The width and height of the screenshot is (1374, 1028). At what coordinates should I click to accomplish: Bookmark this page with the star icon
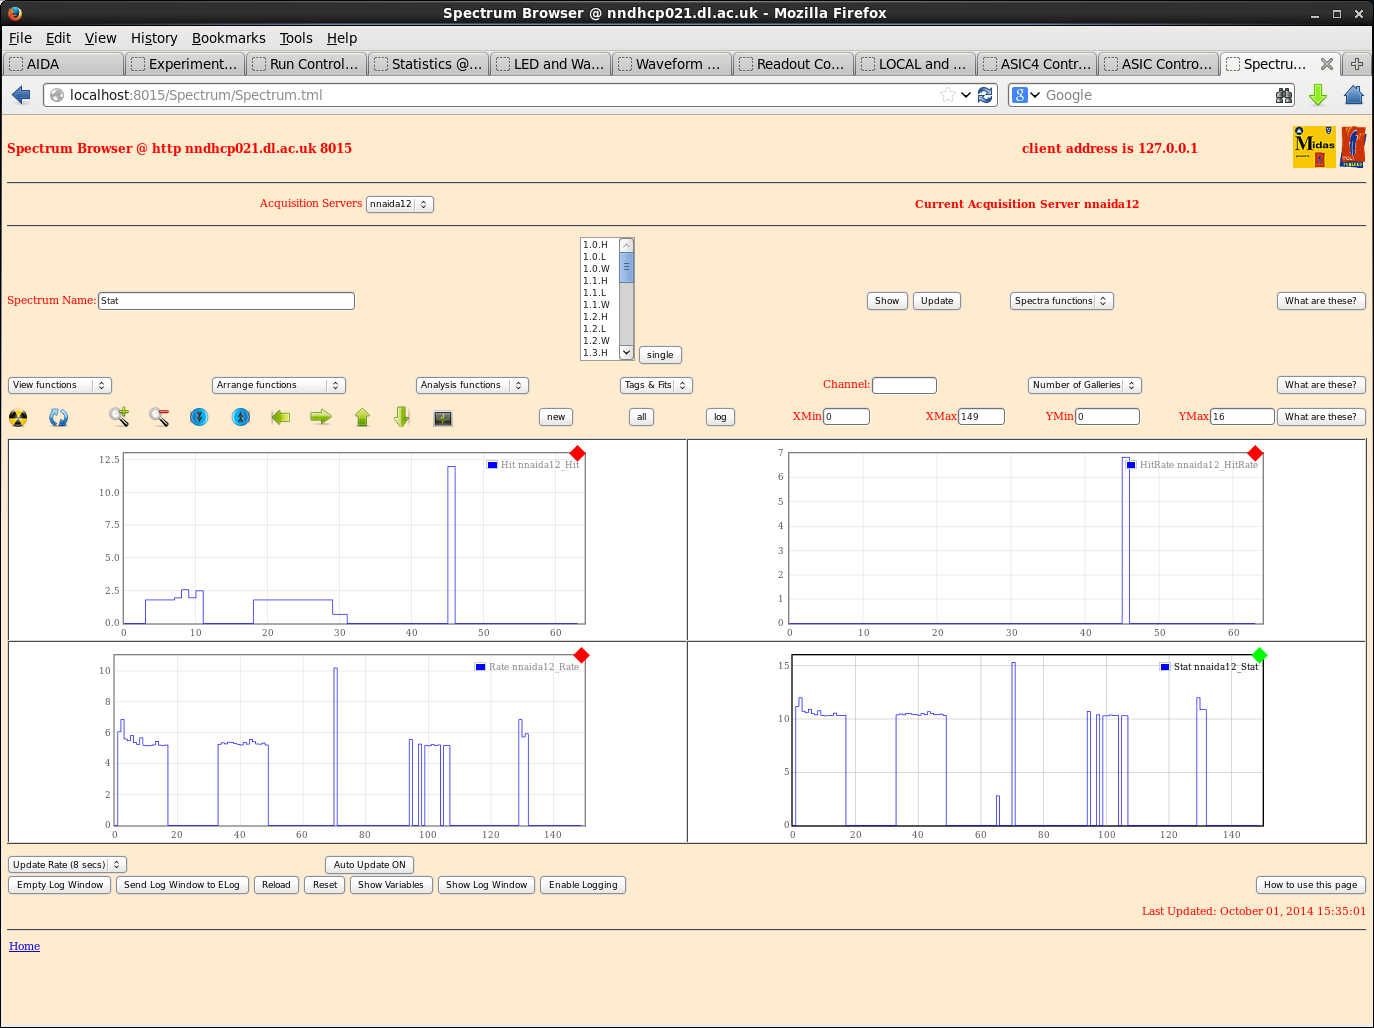point(947,95)
